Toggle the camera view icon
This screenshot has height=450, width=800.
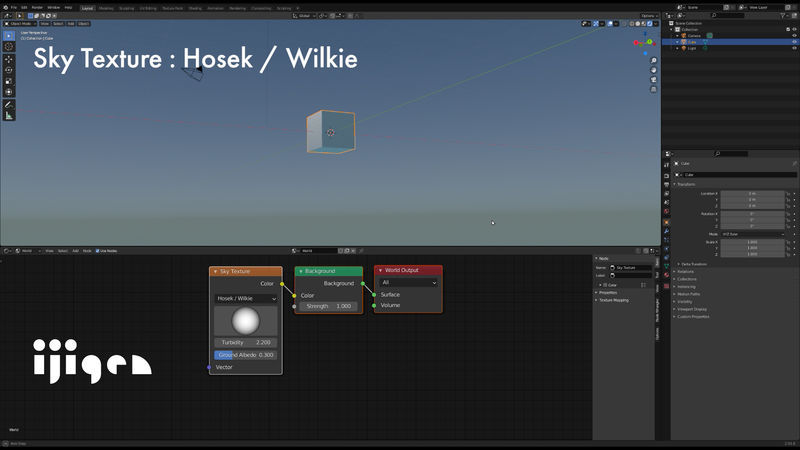tap(654, 80)
